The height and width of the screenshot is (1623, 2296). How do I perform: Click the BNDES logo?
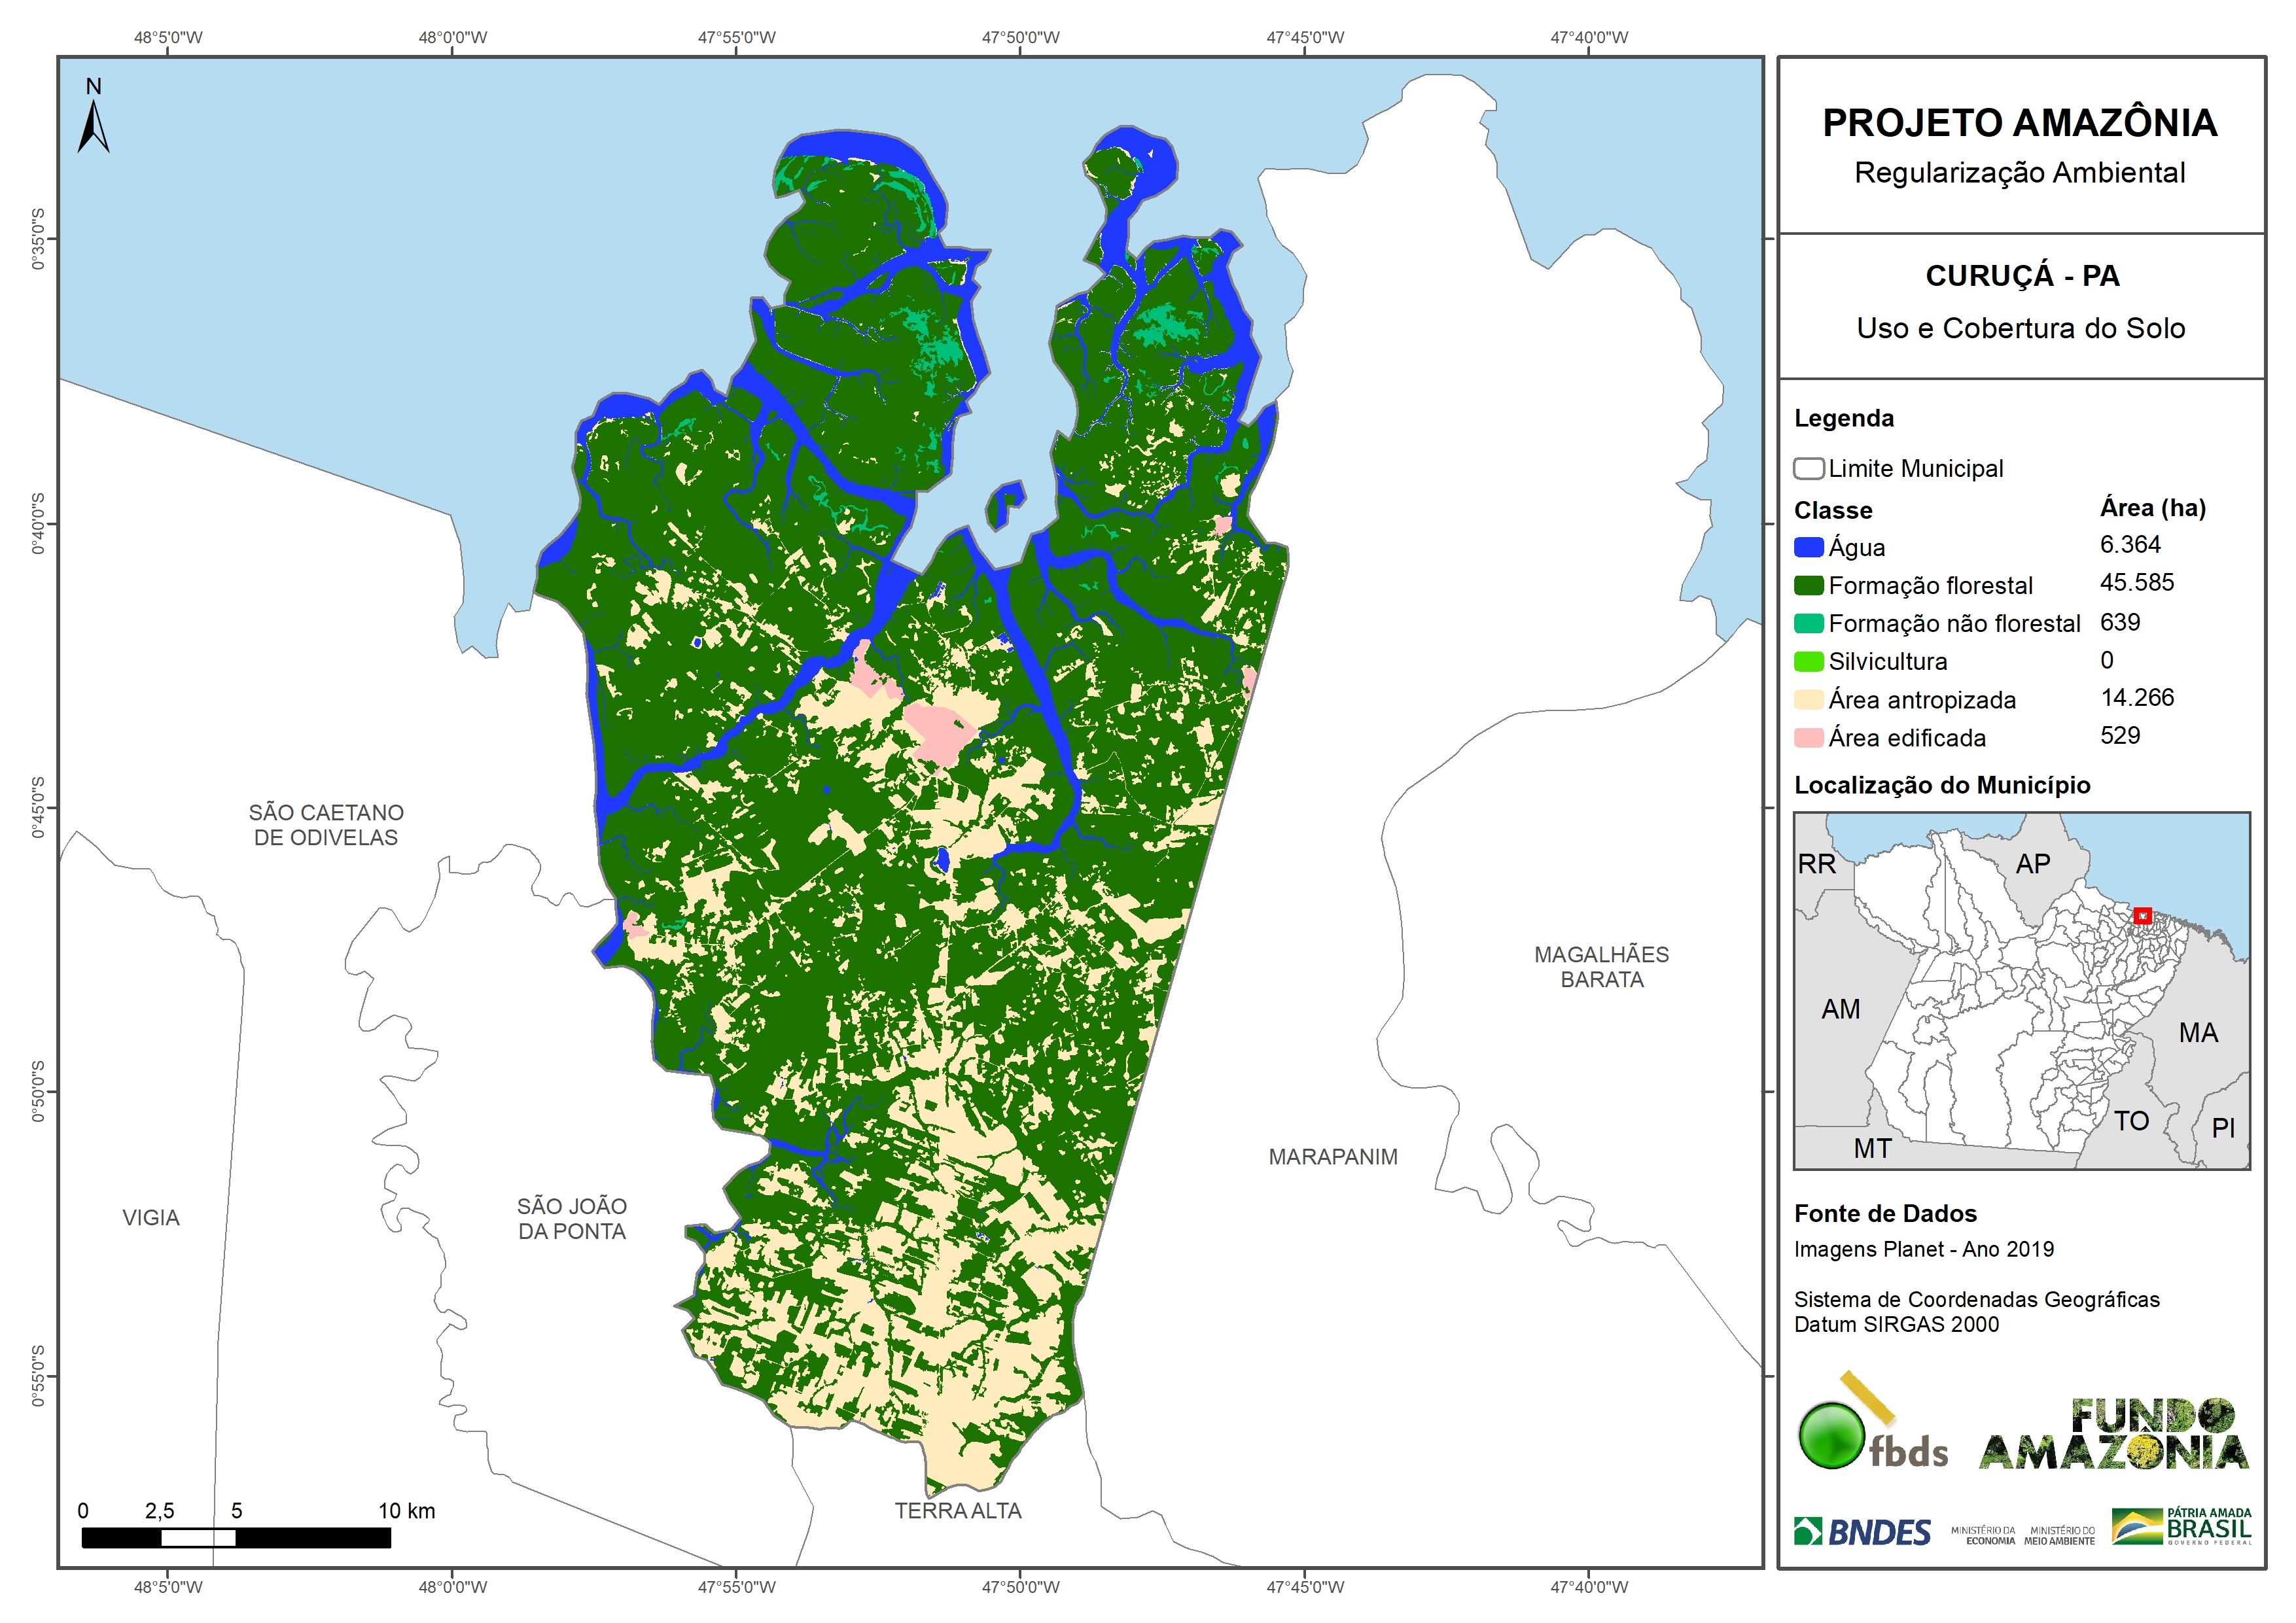1862,1532
